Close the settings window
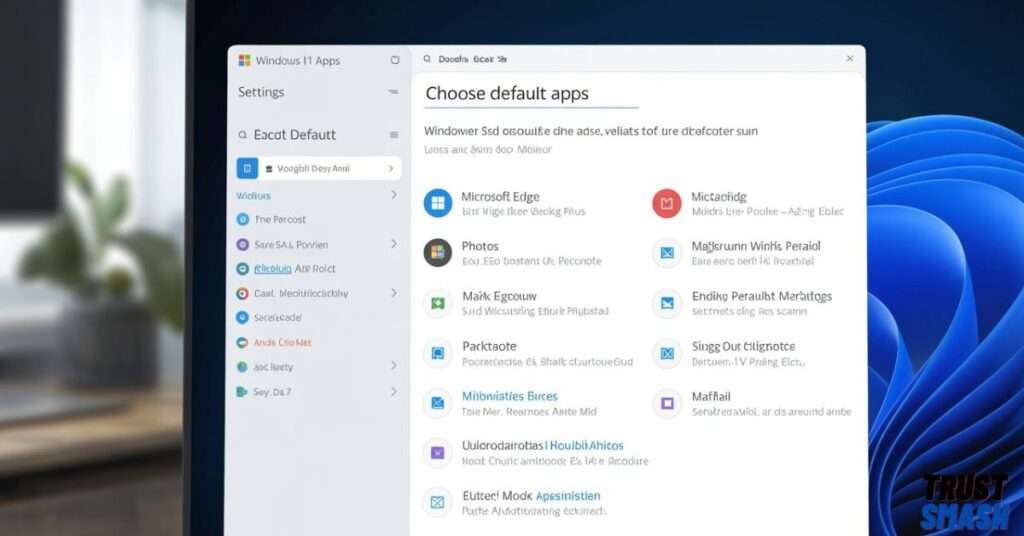 850,58
